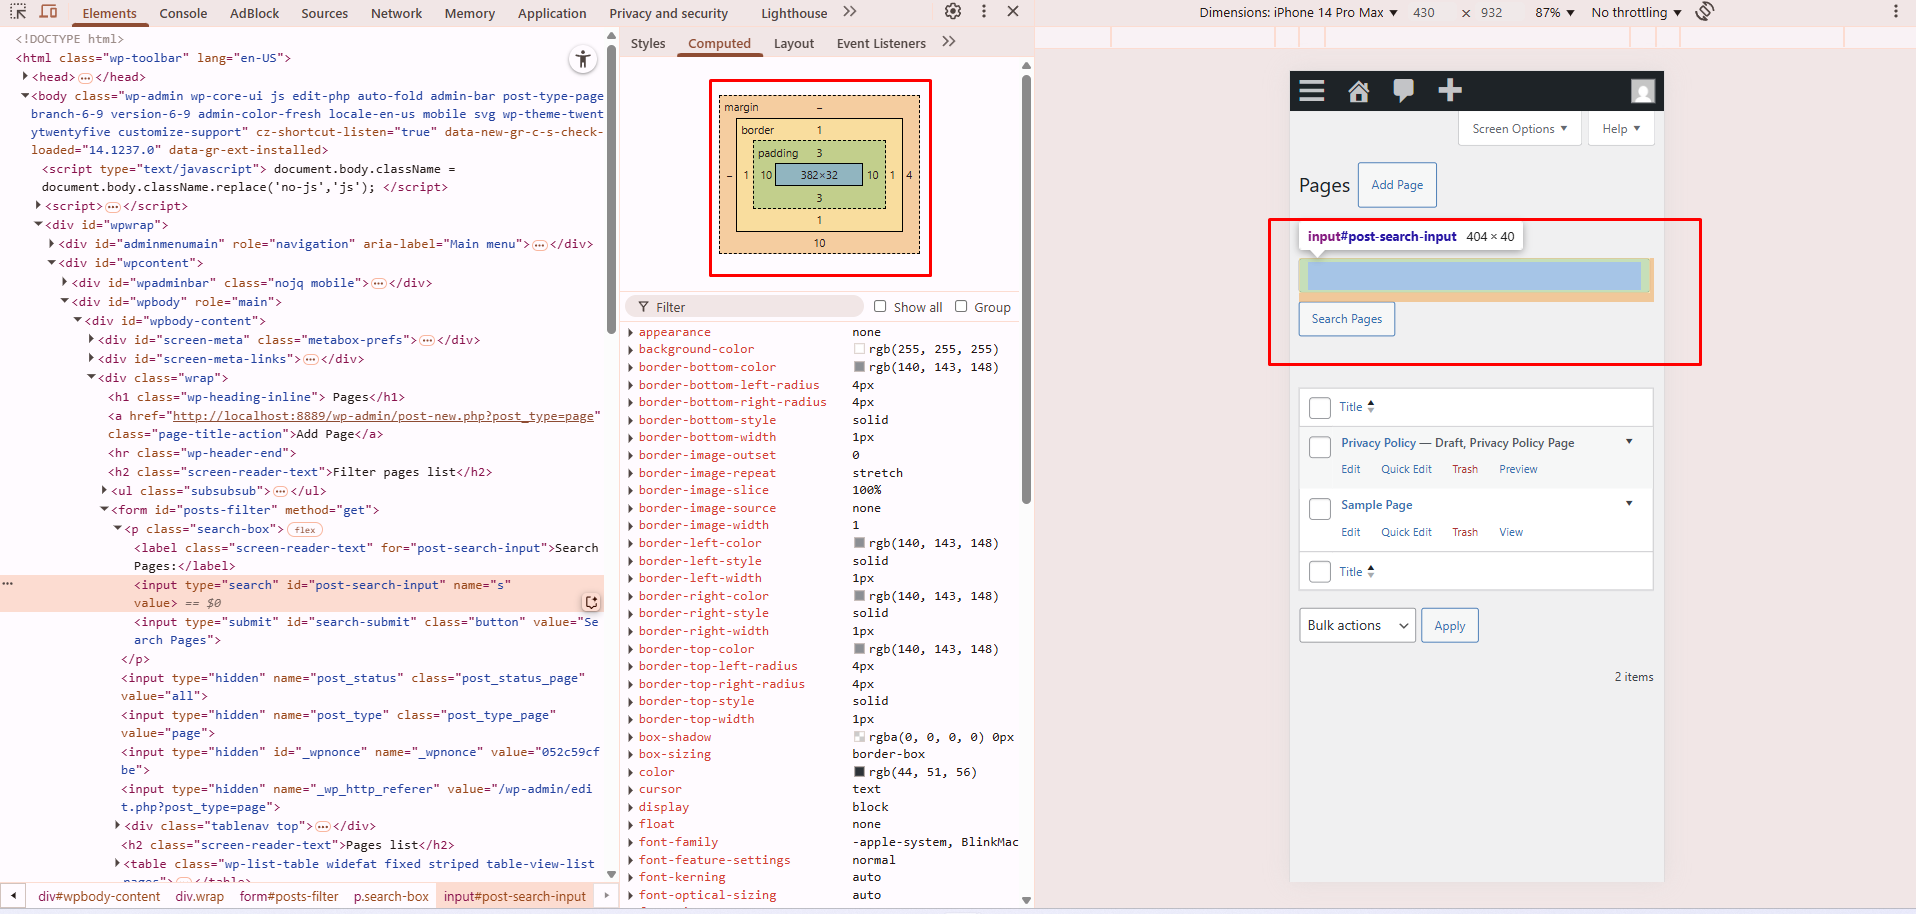Check the Privacy Policy row checkbox
The width and height of the screenshot is (1916, 914).
pos(1320,447)
